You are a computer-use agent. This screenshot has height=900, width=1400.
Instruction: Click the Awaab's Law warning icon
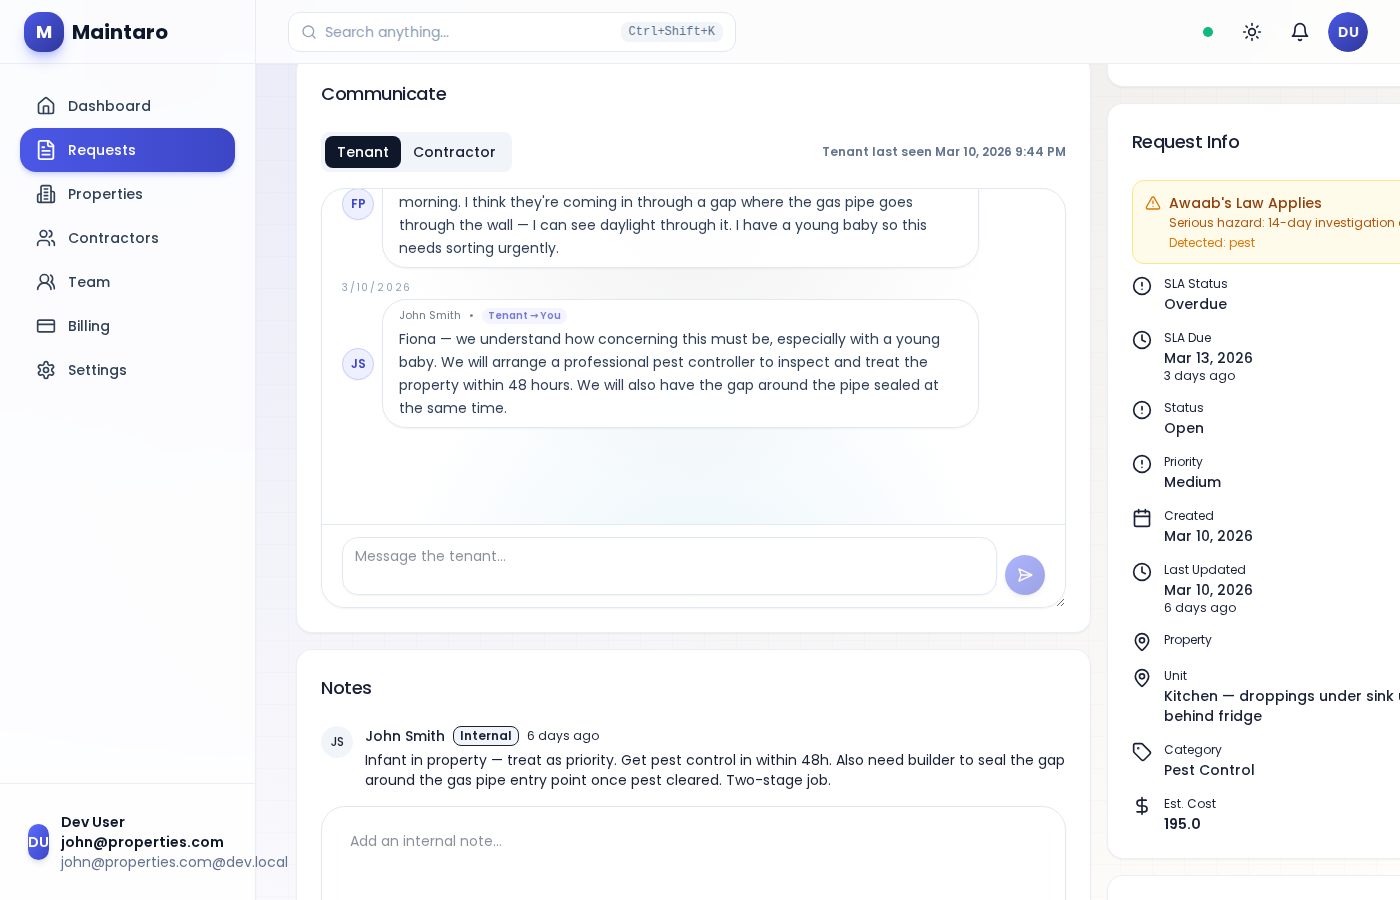tap(1153, 203)
